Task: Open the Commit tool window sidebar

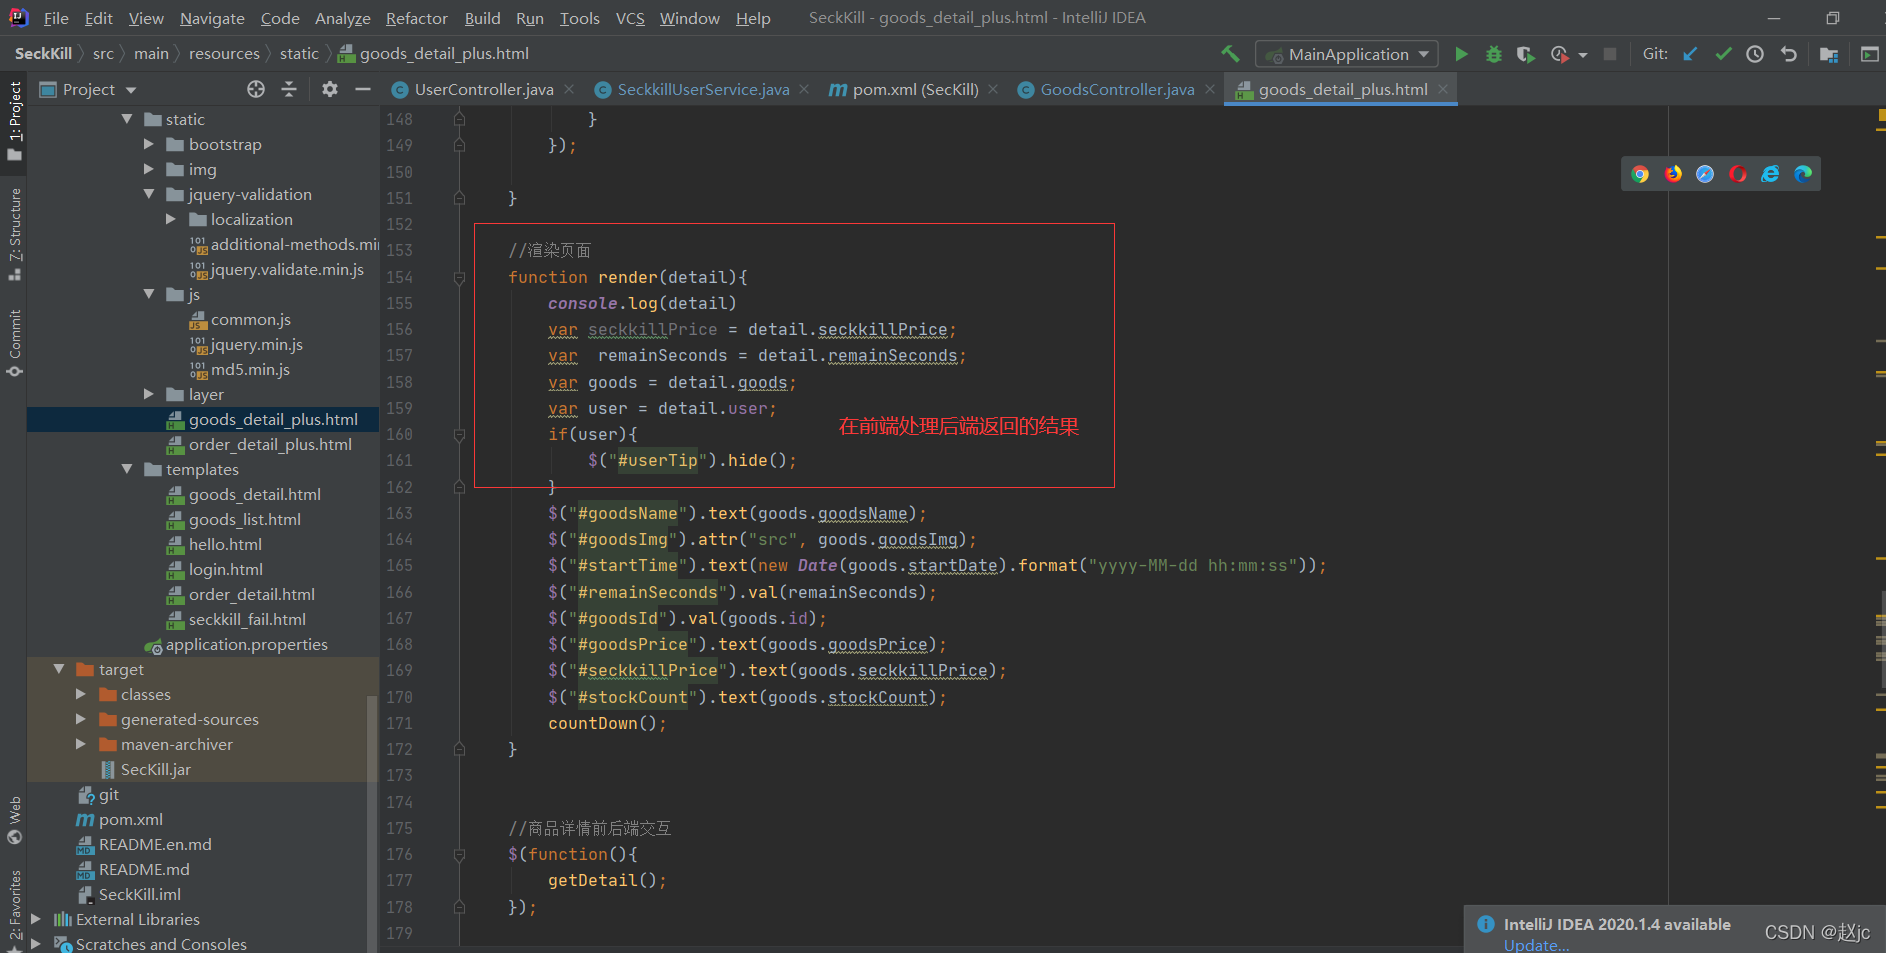Action: click(14, 342)
